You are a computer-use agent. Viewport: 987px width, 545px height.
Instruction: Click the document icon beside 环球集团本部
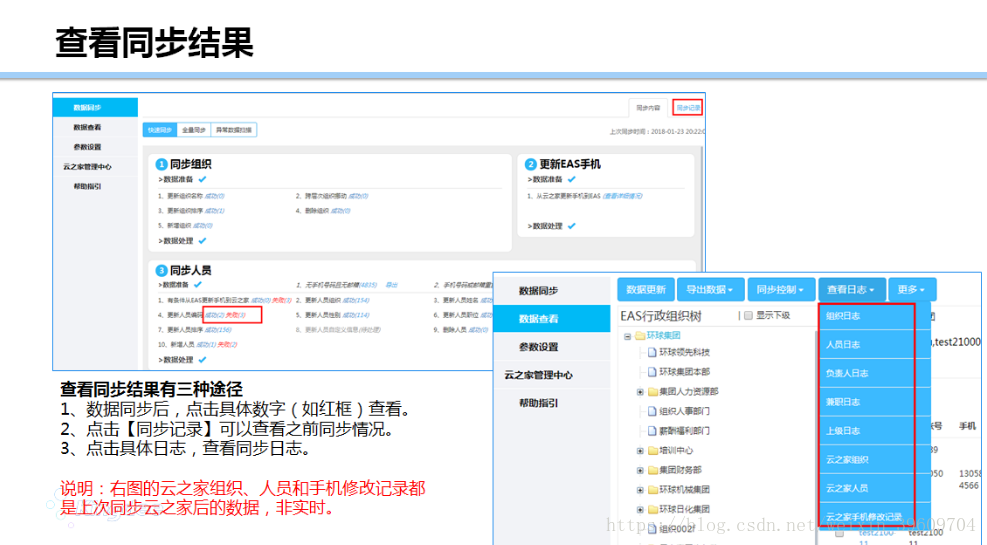pyautogui.click(x=652, y=372)
